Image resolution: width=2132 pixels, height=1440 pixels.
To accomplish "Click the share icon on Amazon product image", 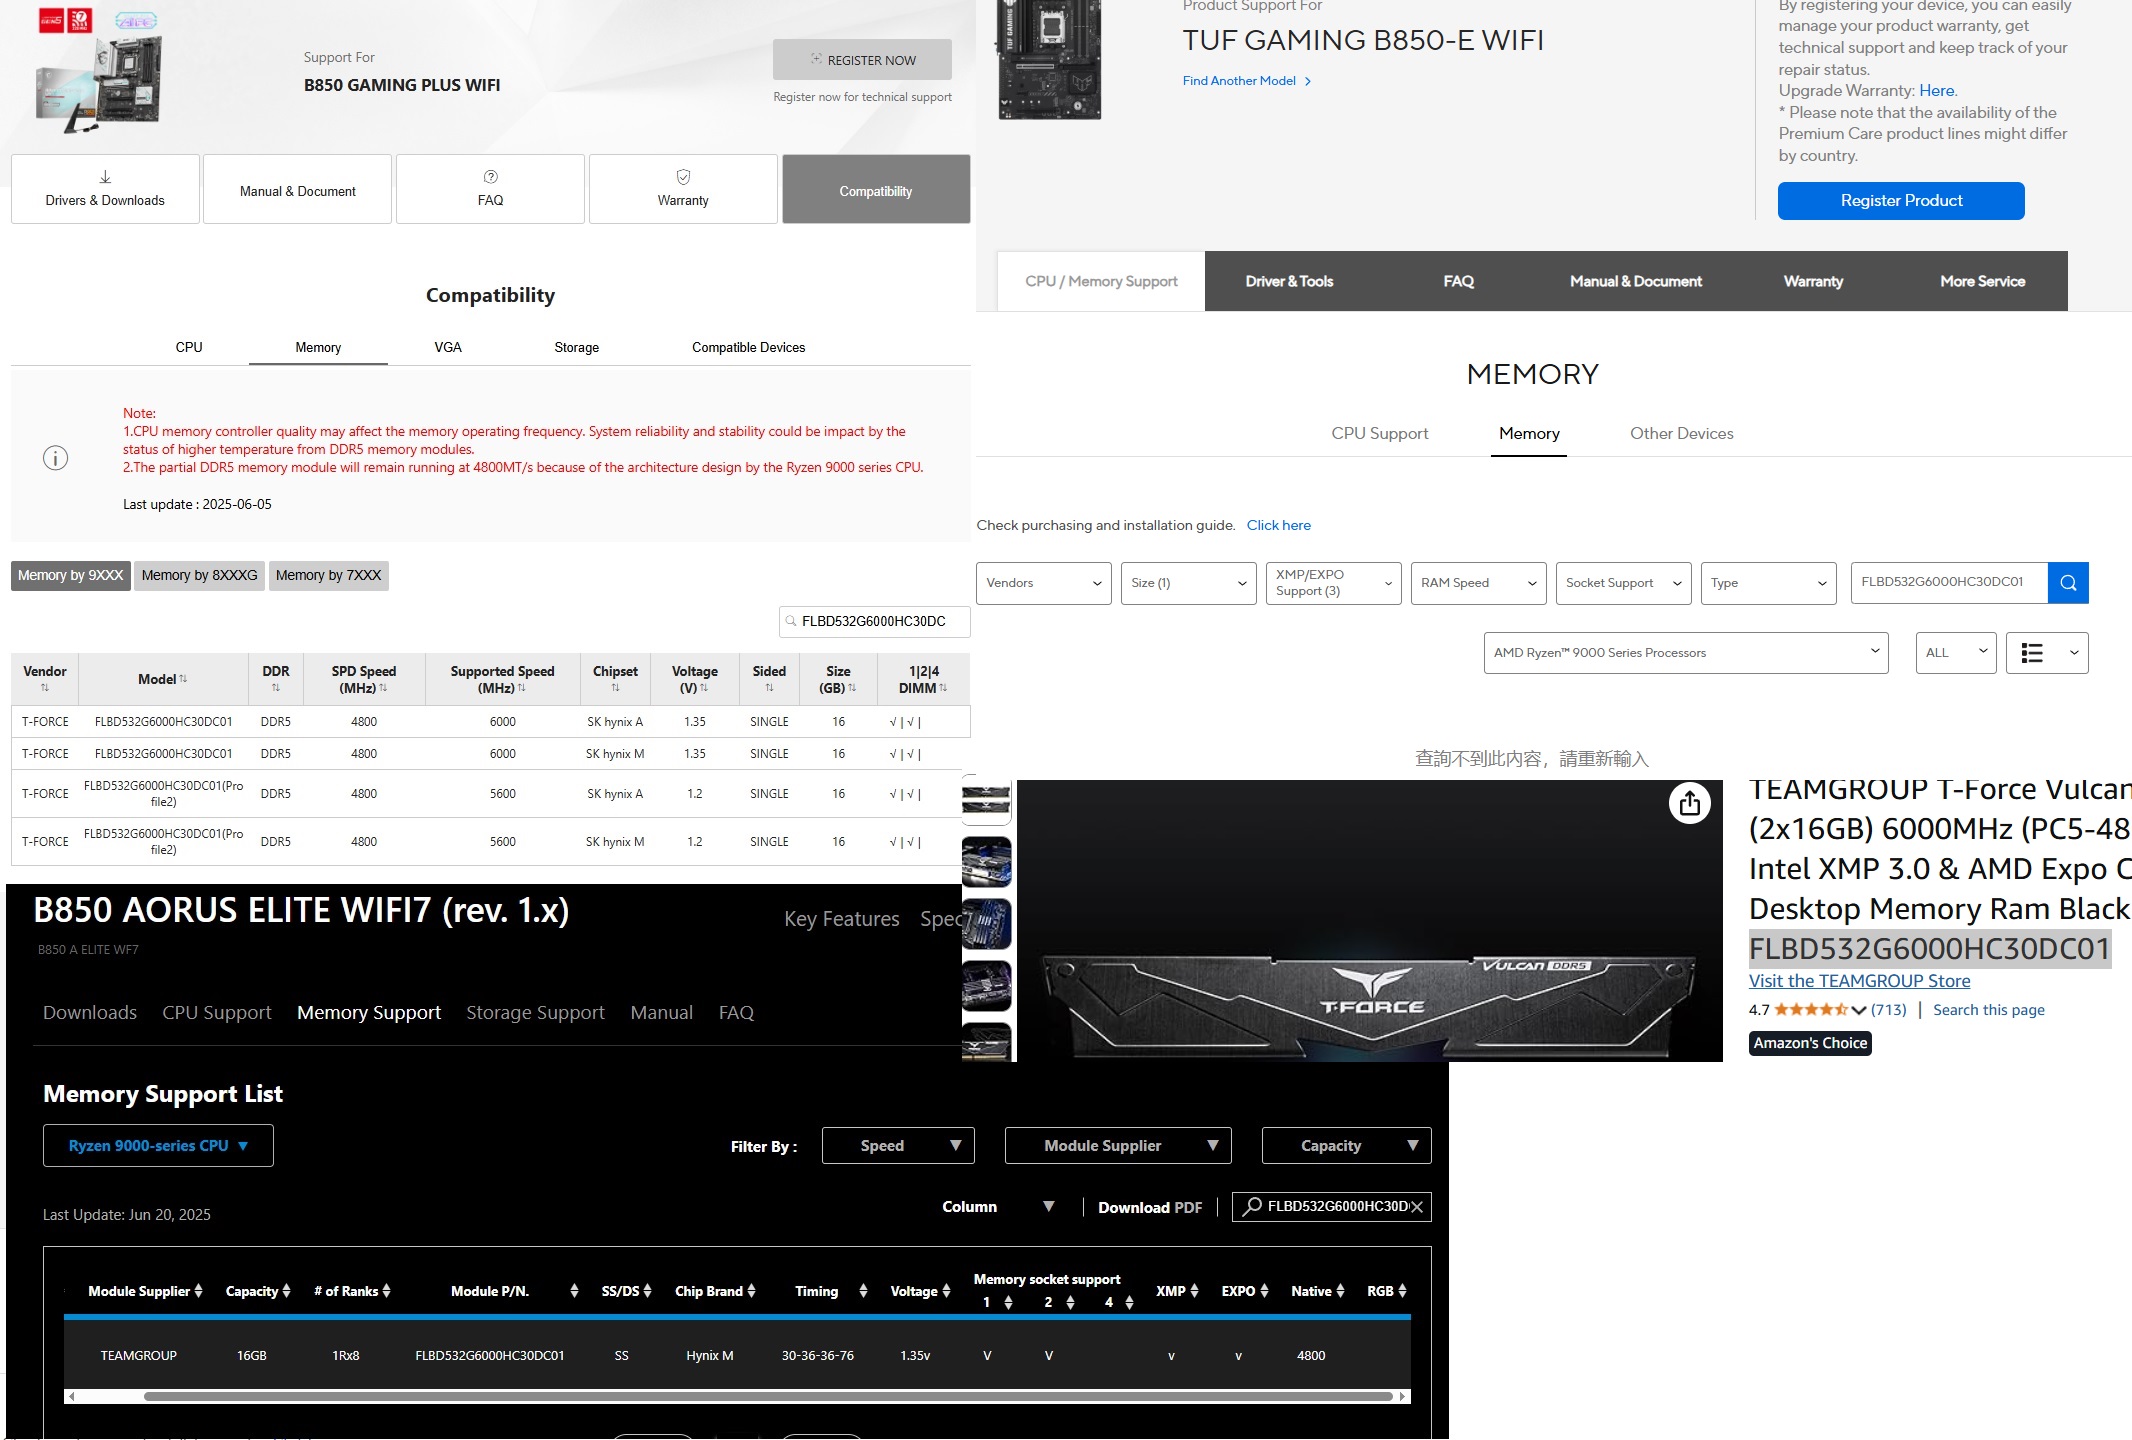I will pyautogui.click(x=1690, y=803).
